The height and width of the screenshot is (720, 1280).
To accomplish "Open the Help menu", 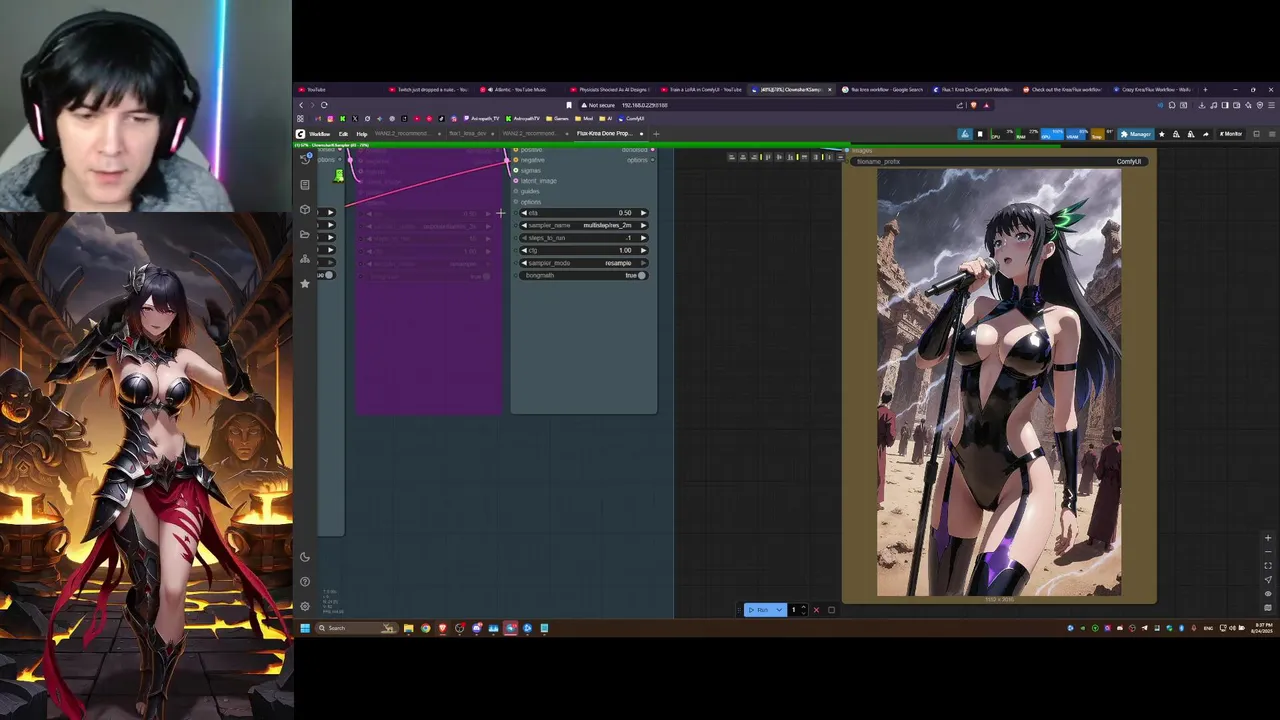I will point(362,134).
